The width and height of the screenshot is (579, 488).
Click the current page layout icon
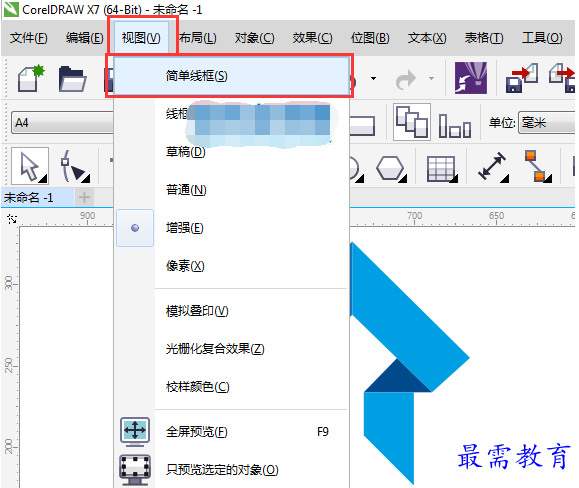[x=455, y=126]
